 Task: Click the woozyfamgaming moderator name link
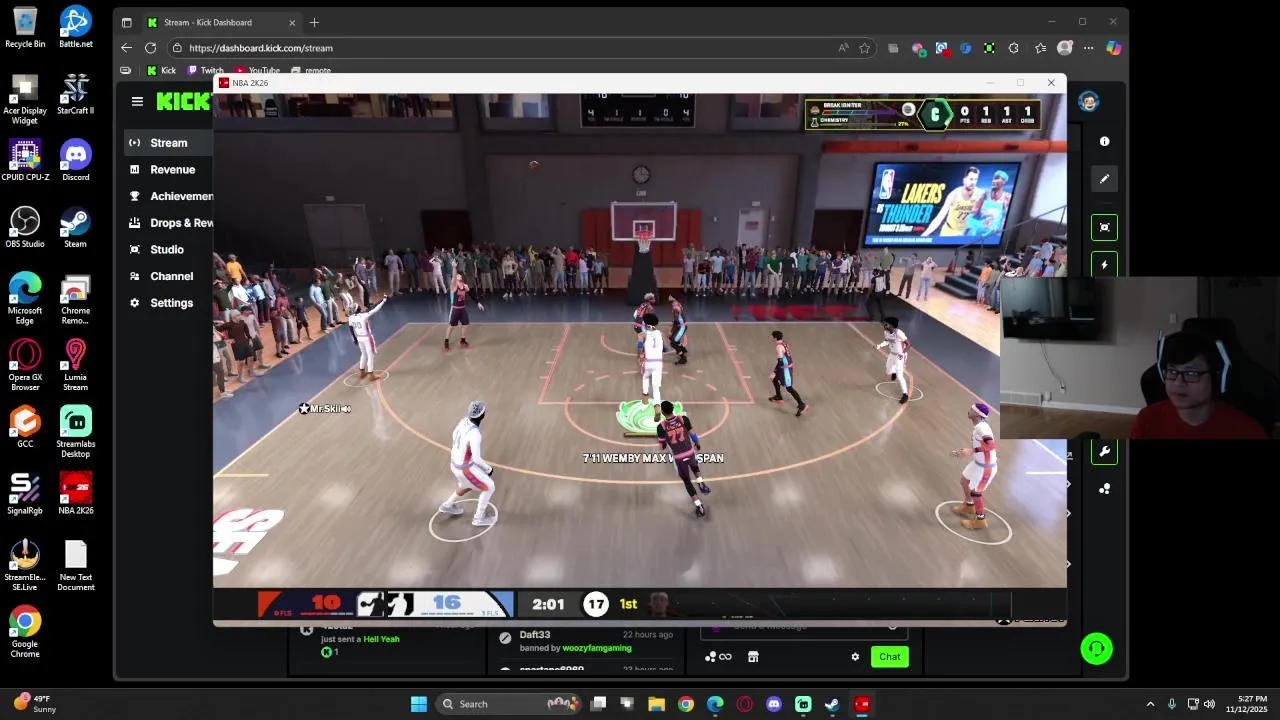pyautogui.click(x=597, y=648)
